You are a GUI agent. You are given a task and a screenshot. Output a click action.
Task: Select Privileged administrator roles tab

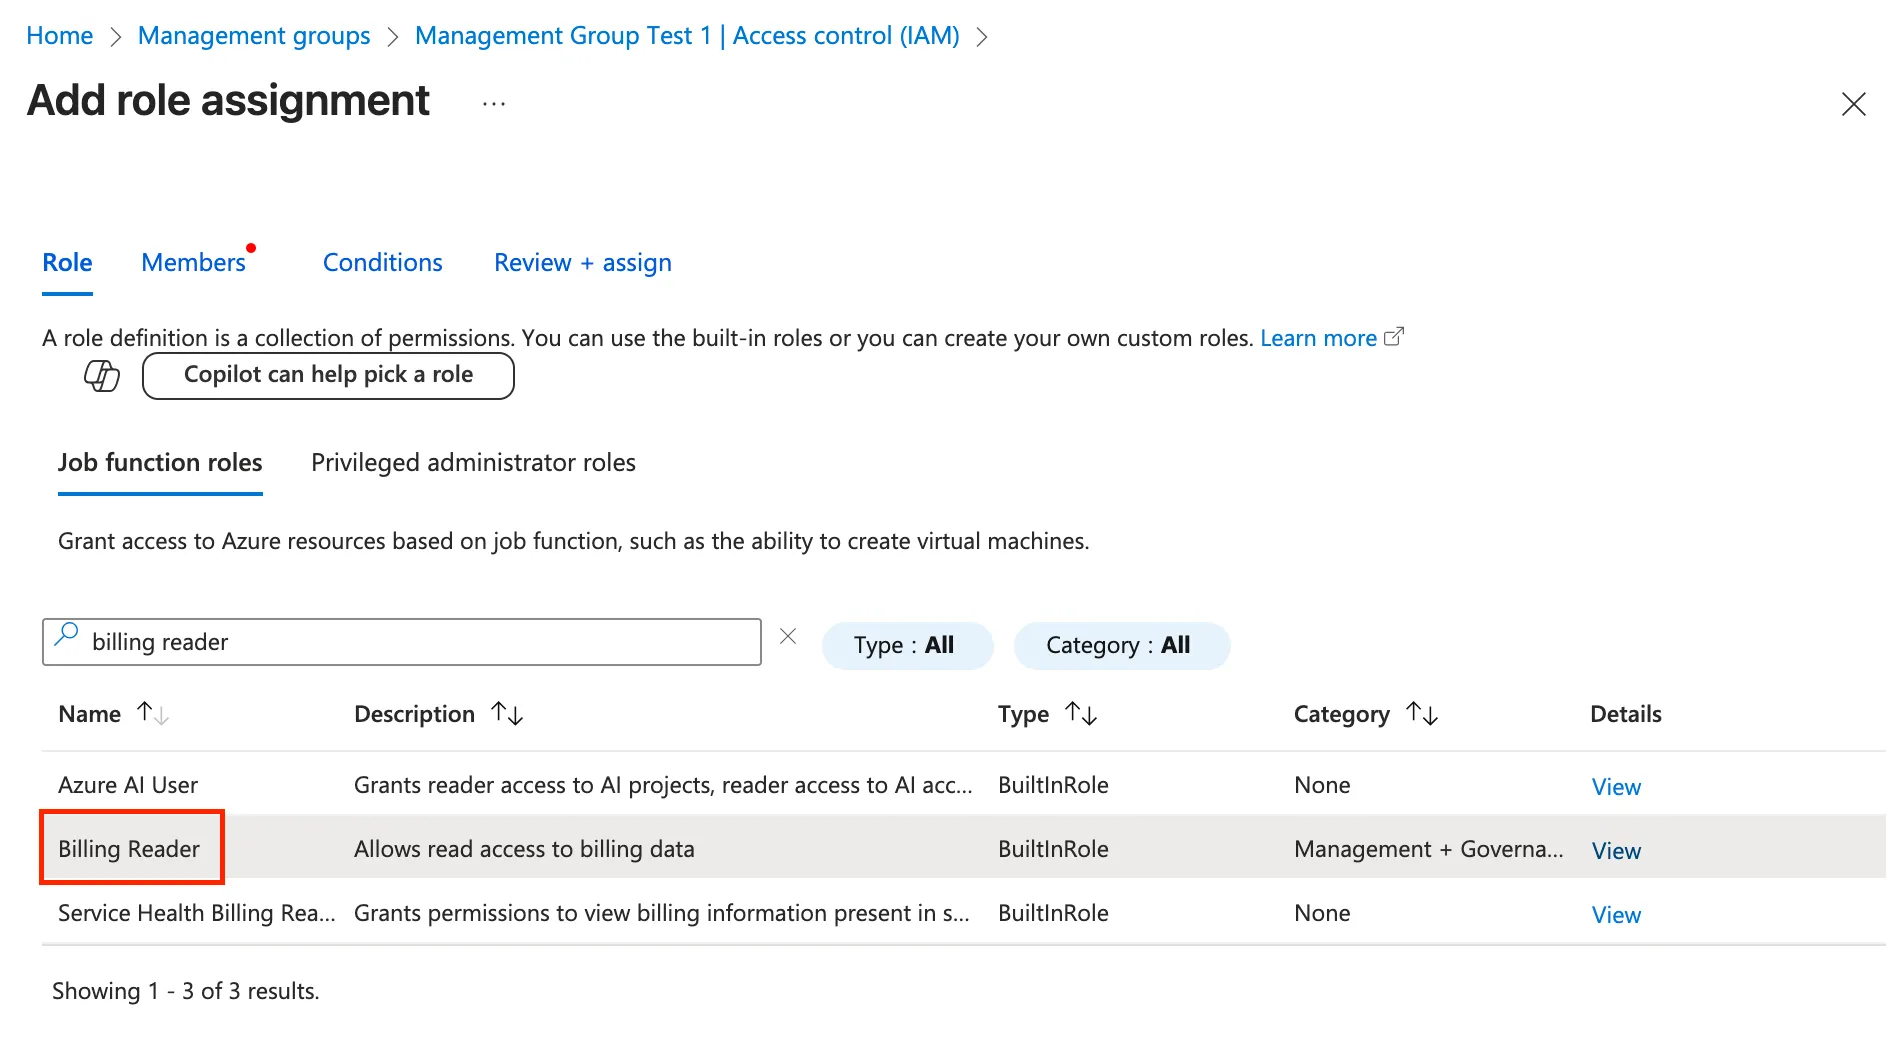point(473,463)
